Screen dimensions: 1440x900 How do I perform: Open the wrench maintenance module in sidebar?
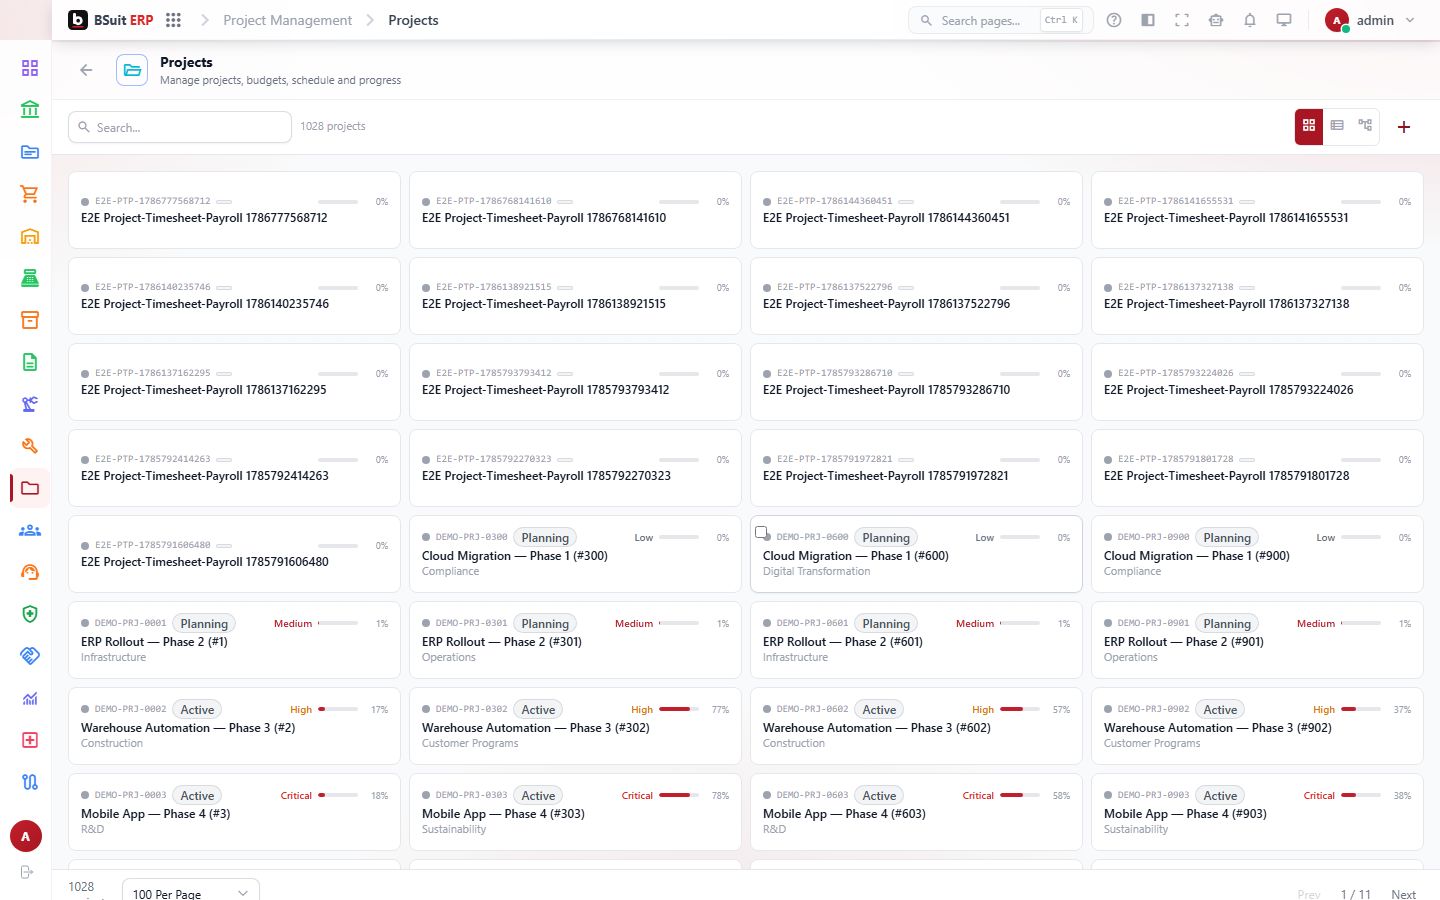click(x=30, y=446)
